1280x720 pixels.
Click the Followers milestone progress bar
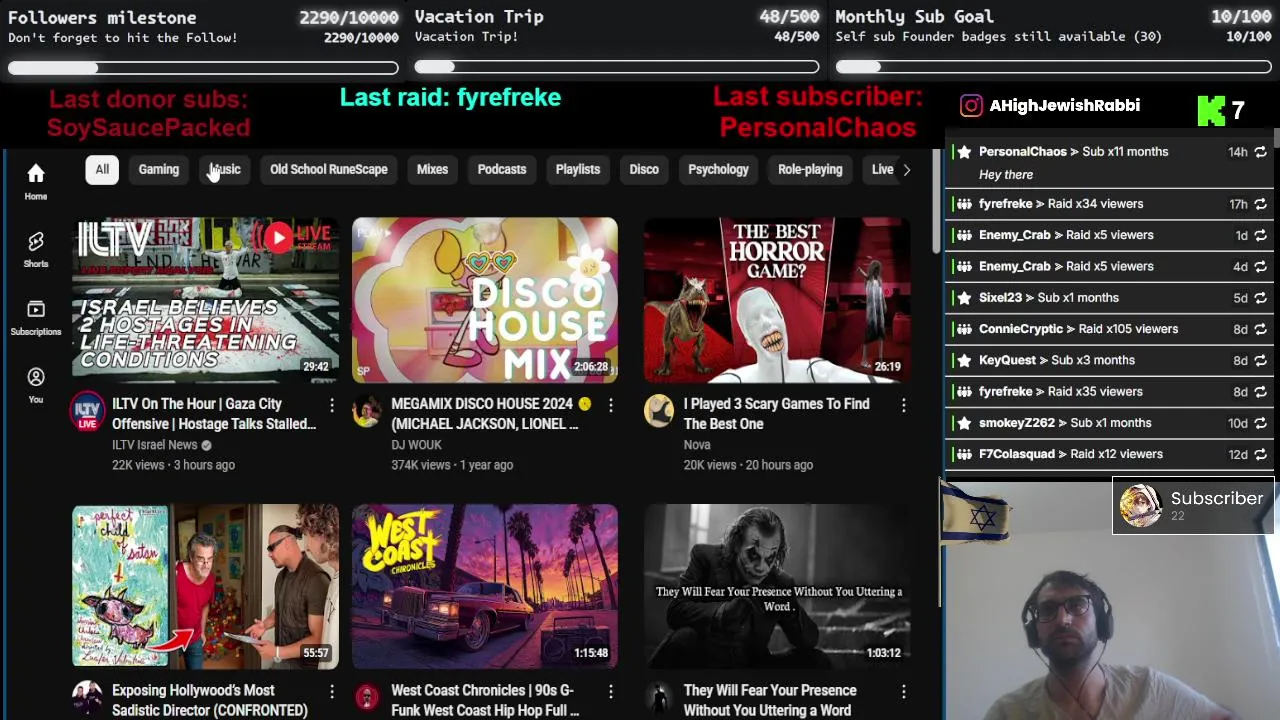(x=203, y=68)
